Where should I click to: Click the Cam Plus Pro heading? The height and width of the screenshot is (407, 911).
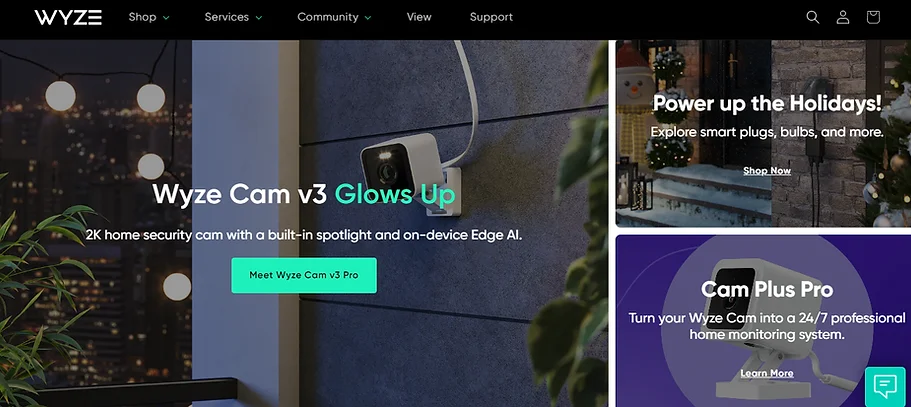pyautogui.click(x=767, y=289)
